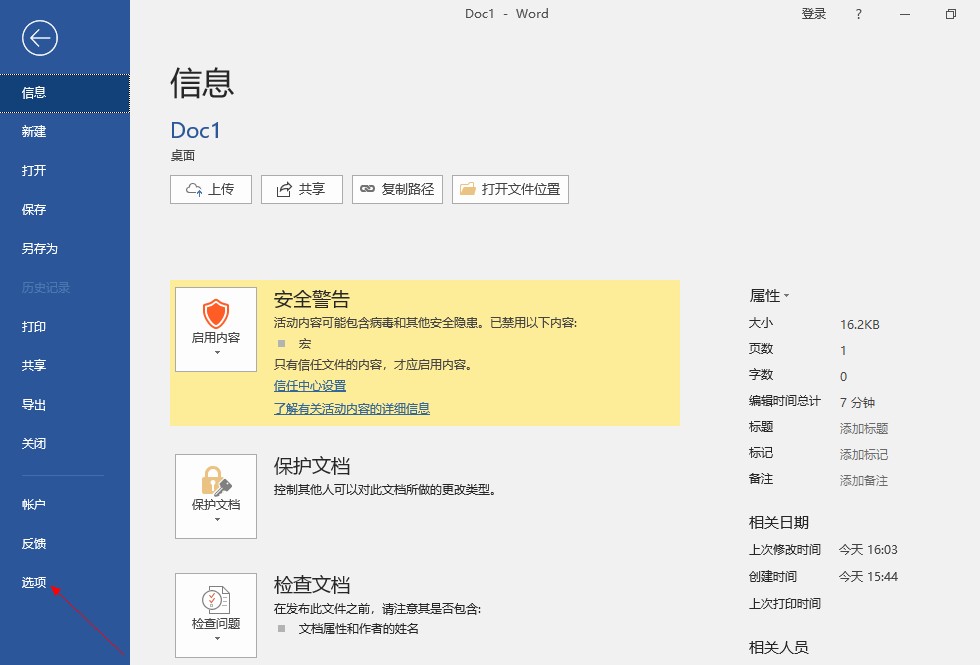Click the folder icon for open file location
980x665 pixels.
tap(468, 189)
